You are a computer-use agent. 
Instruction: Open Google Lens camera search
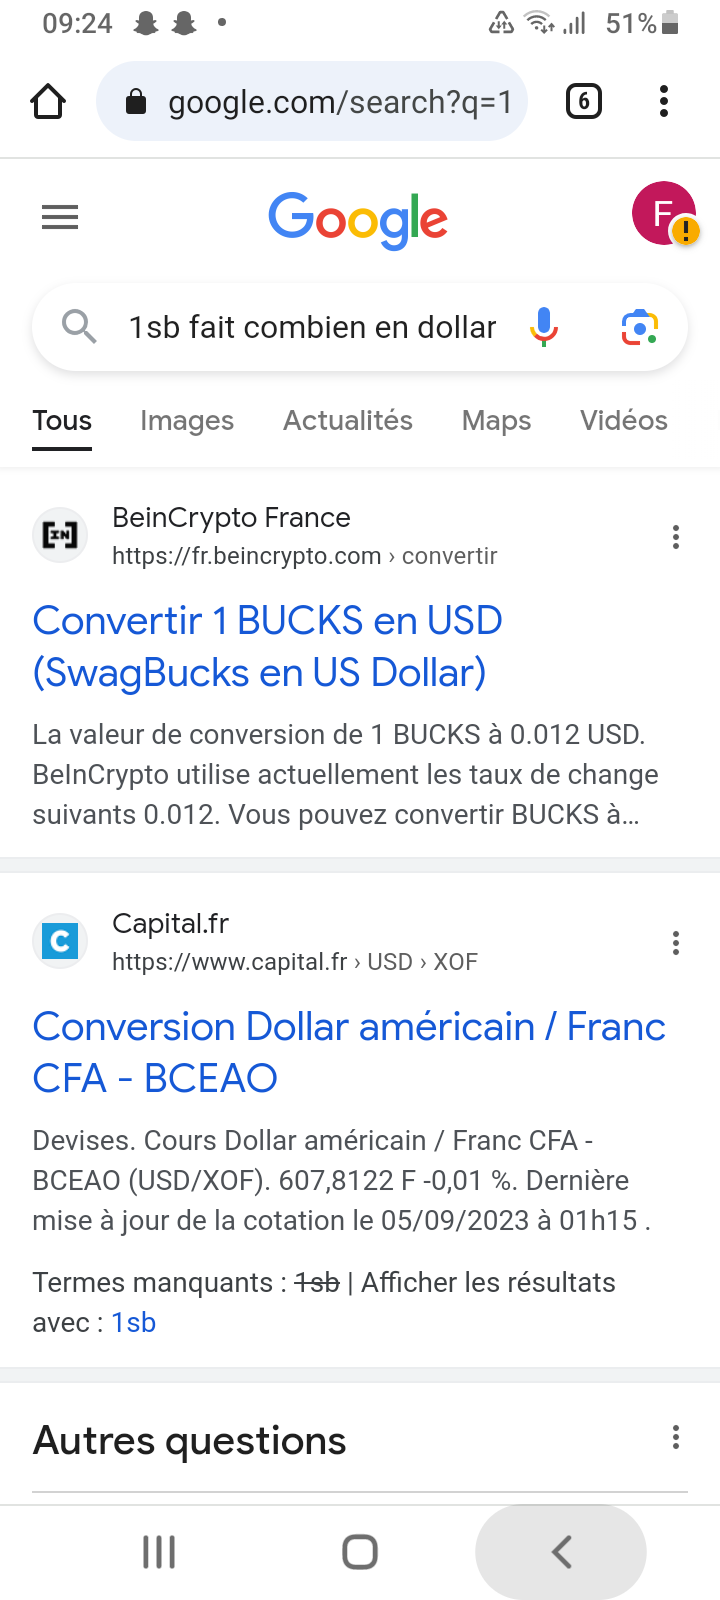click(640, 327)
